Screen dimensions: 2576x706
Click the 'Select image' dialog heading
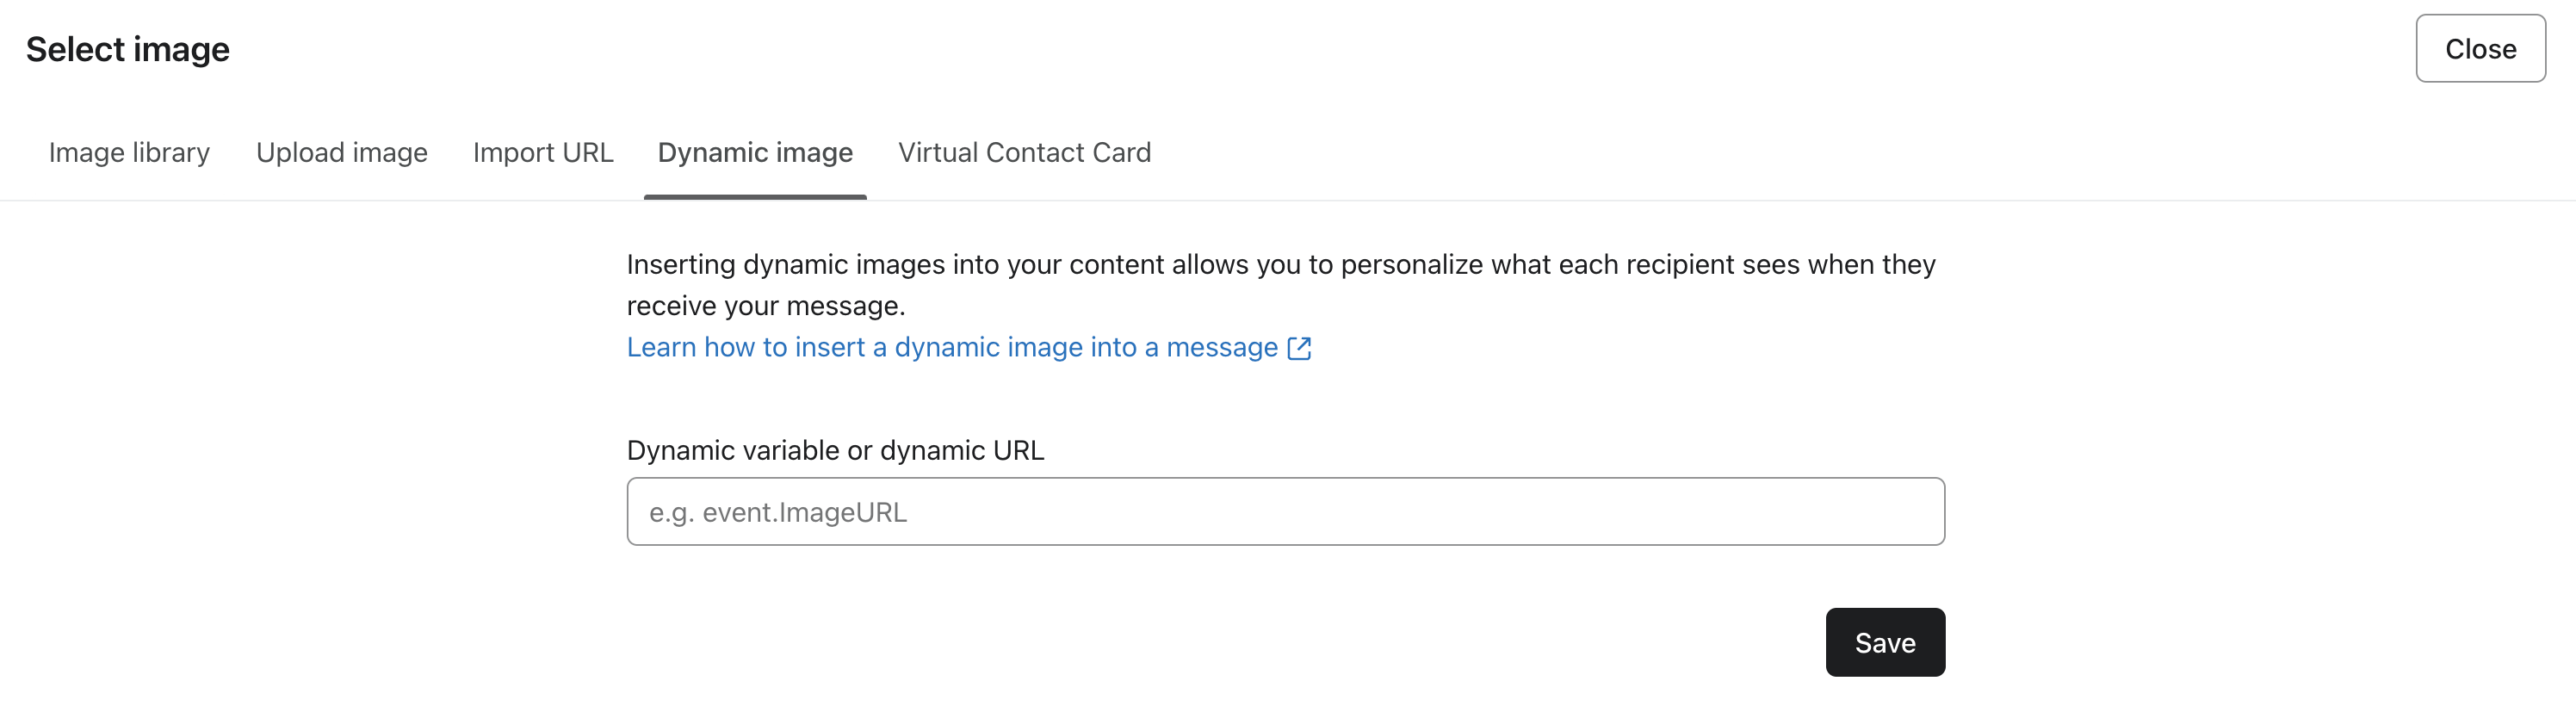[128, 49]
